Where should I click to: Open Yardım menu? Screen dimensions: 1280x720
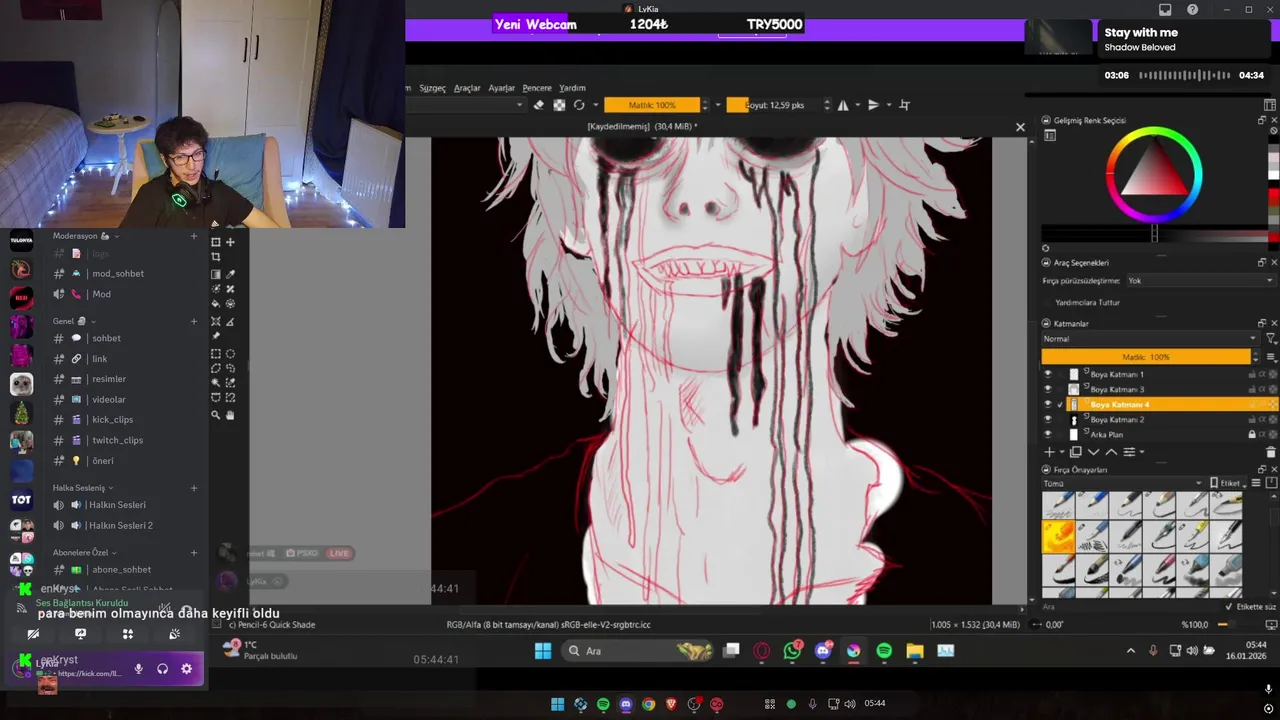tap(572, 88)
